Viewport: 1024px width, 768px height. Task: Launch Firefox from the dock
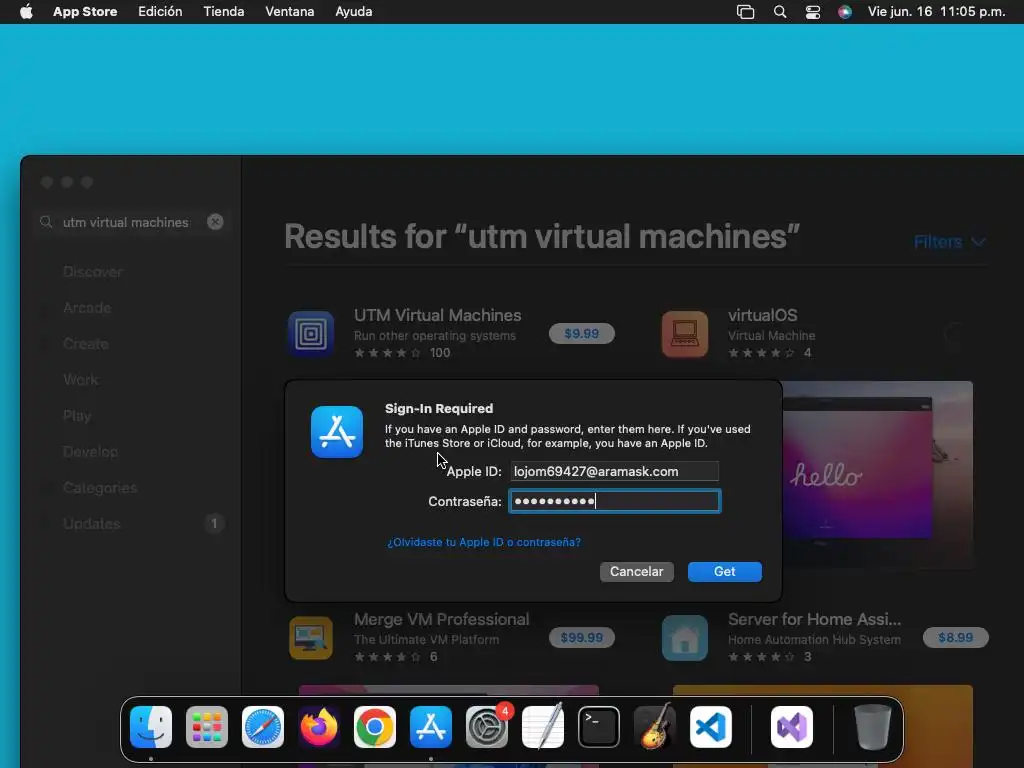coord(319,727)
